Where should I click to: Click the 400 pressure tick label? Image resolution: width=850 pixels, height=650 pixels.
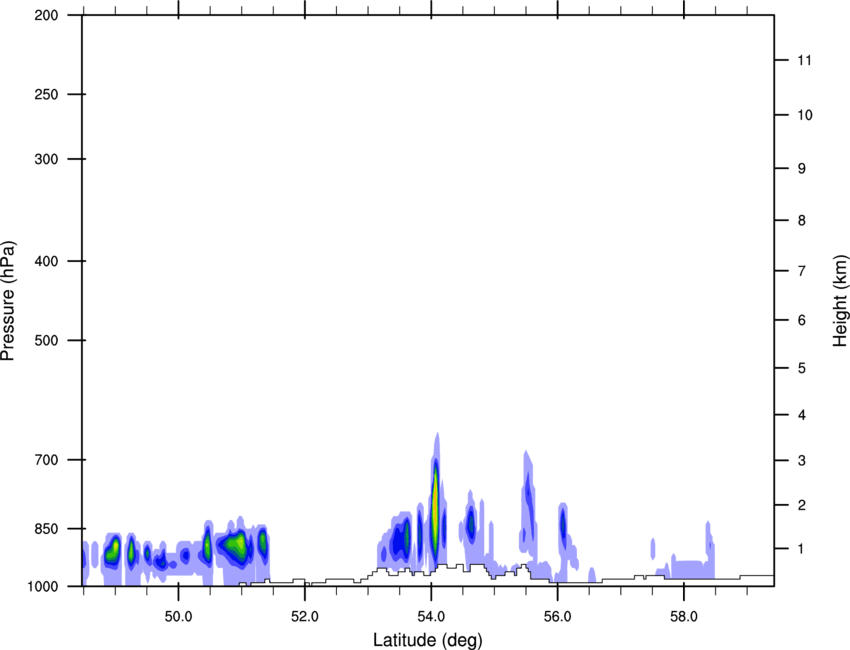(47, 261)
